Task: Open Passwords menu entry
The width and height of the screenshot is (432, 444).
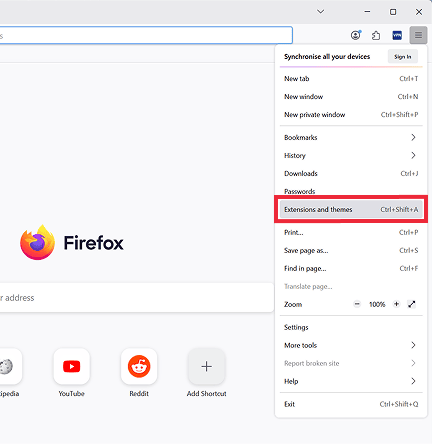Action: click(x=351, y=191)
